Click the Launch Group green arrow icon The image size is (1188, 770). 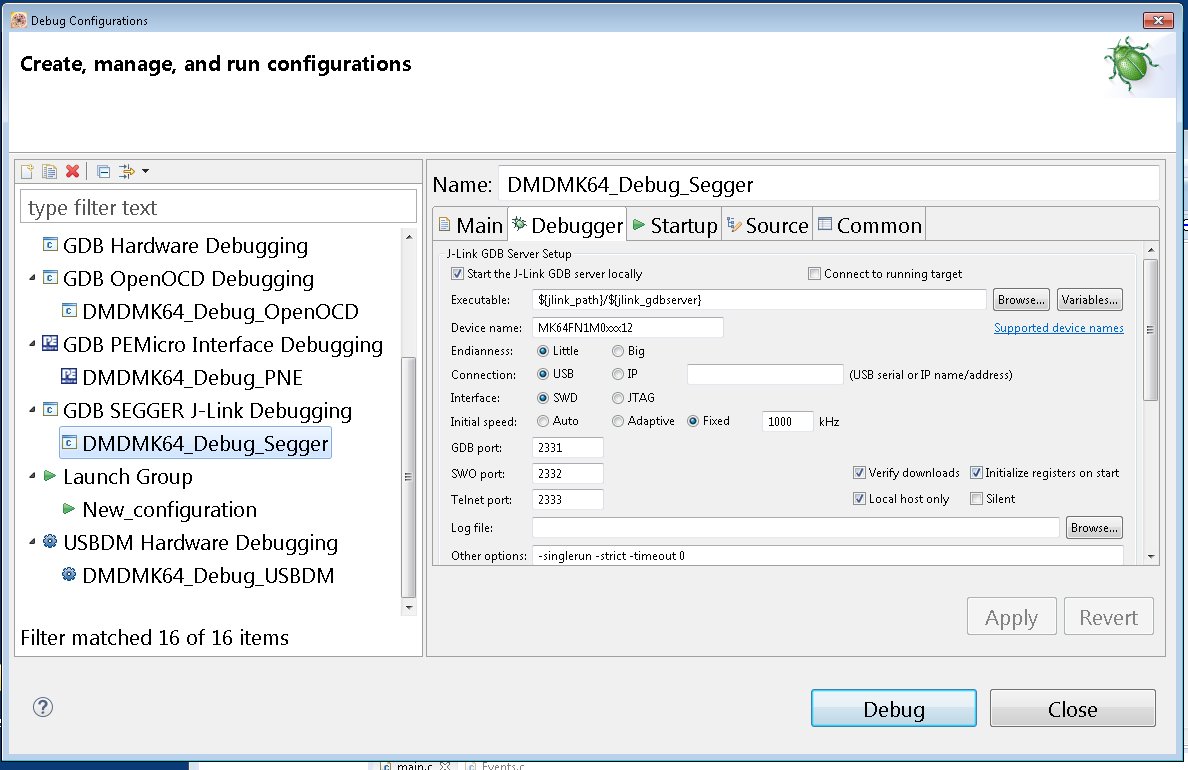pos(50,475)
